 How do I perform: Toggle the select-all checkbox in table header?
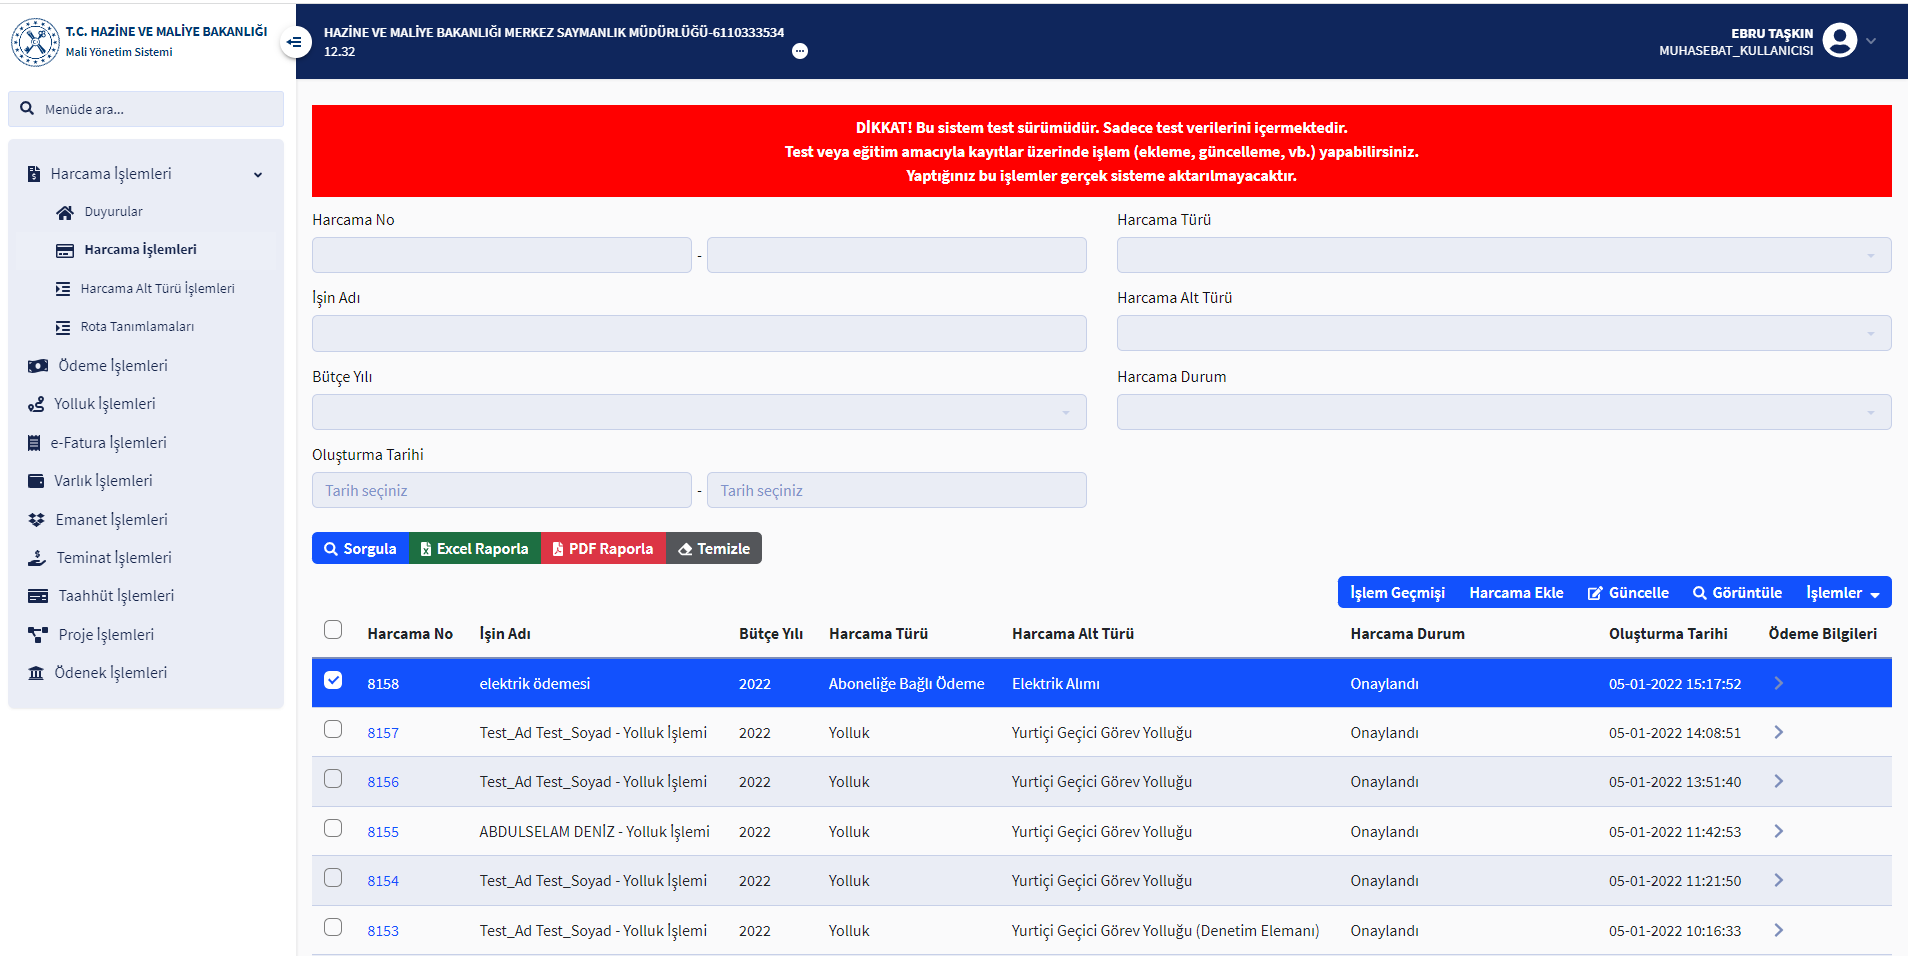[333, 630]
